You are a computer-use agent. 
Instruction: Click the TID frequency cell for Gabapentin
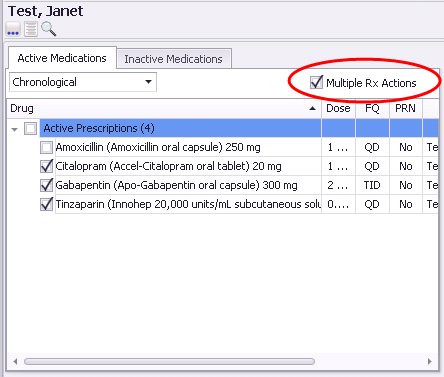(x=372, y=185)
